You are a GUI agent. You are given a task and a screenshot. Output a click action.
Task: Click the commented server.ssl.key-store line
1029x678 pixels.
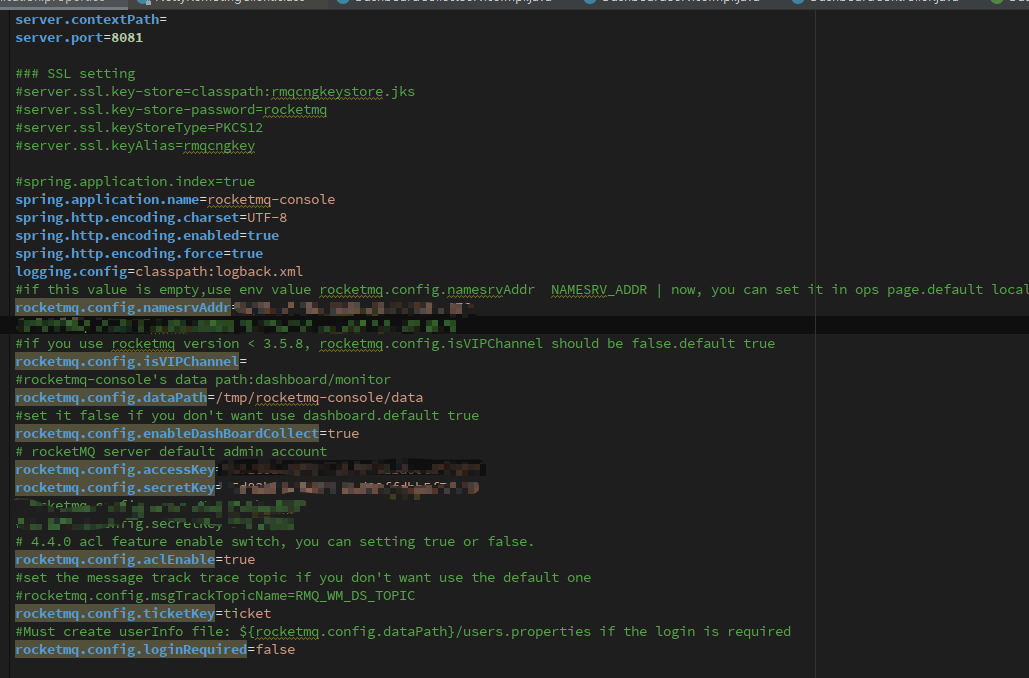pos(215,91)
